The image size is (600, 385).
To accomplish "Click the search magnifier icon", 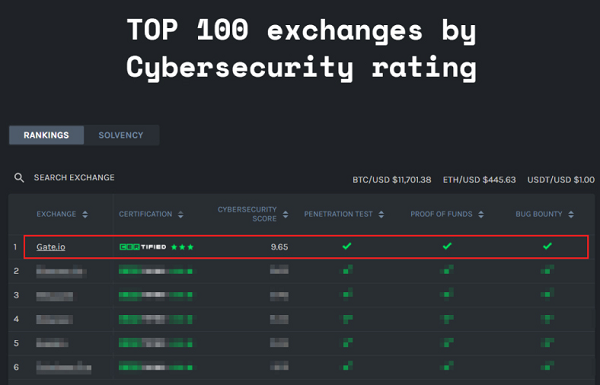I will (19, 178).
